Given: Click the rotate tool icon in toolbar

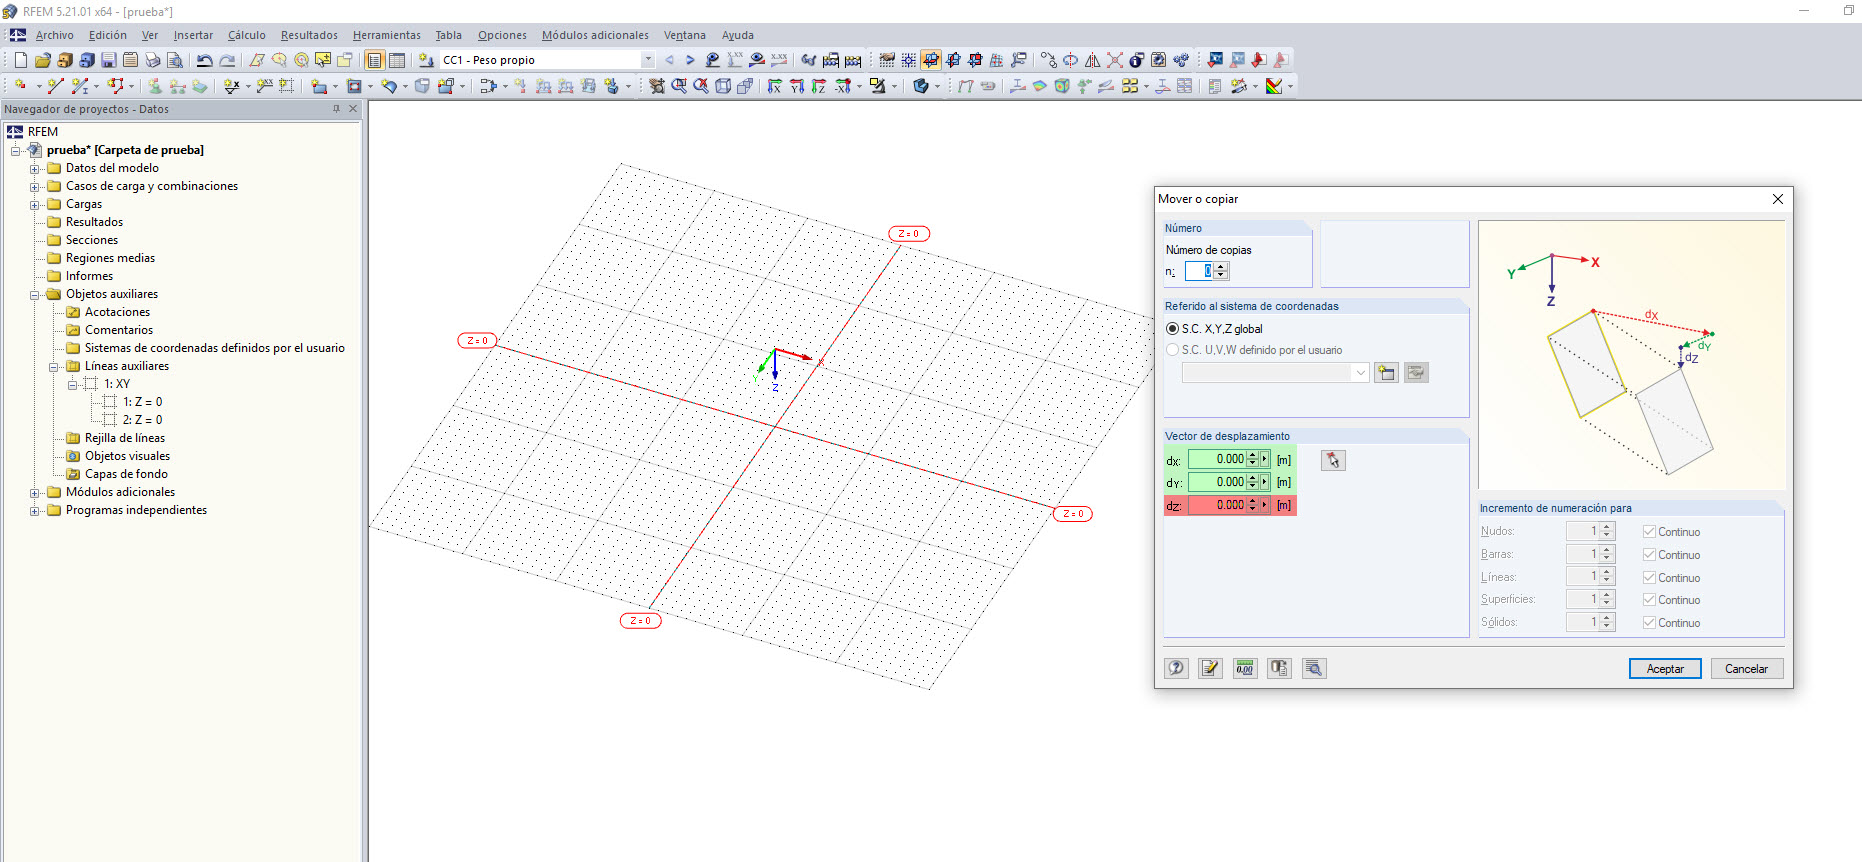Looking at the screenshot, I should pyautogui.click(x=1070, y=60).
